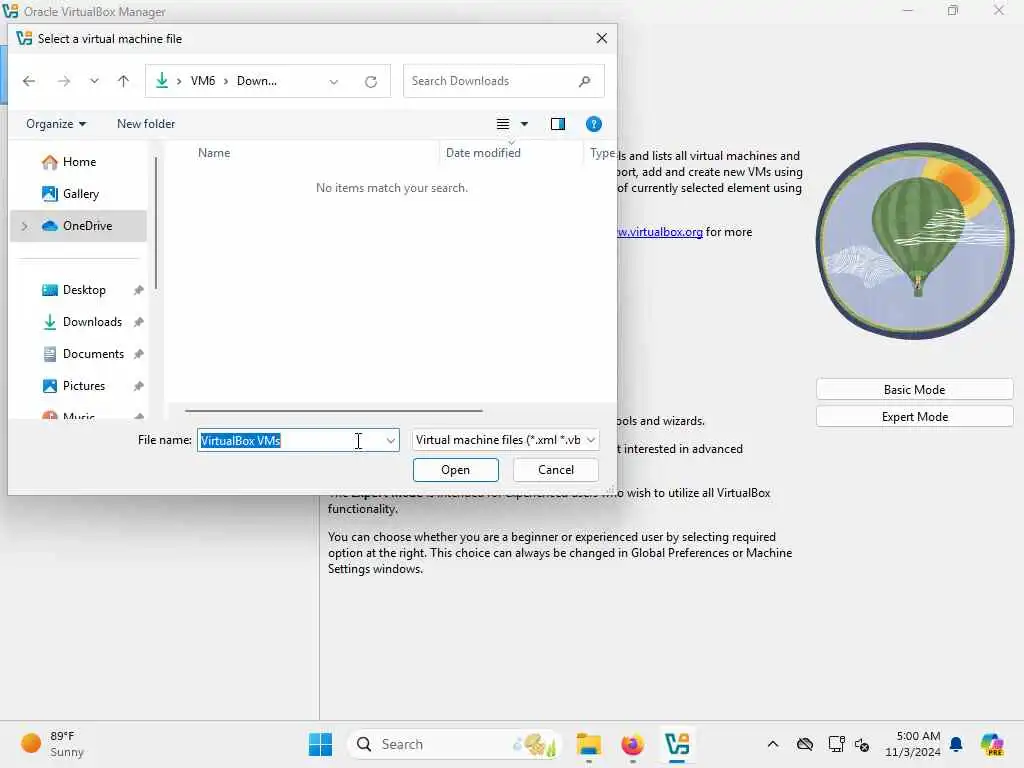The height and width of the screenshot is (768, 1024).
Task: Click the navigation pane vertical scrollbar
Action: [156, 223]
